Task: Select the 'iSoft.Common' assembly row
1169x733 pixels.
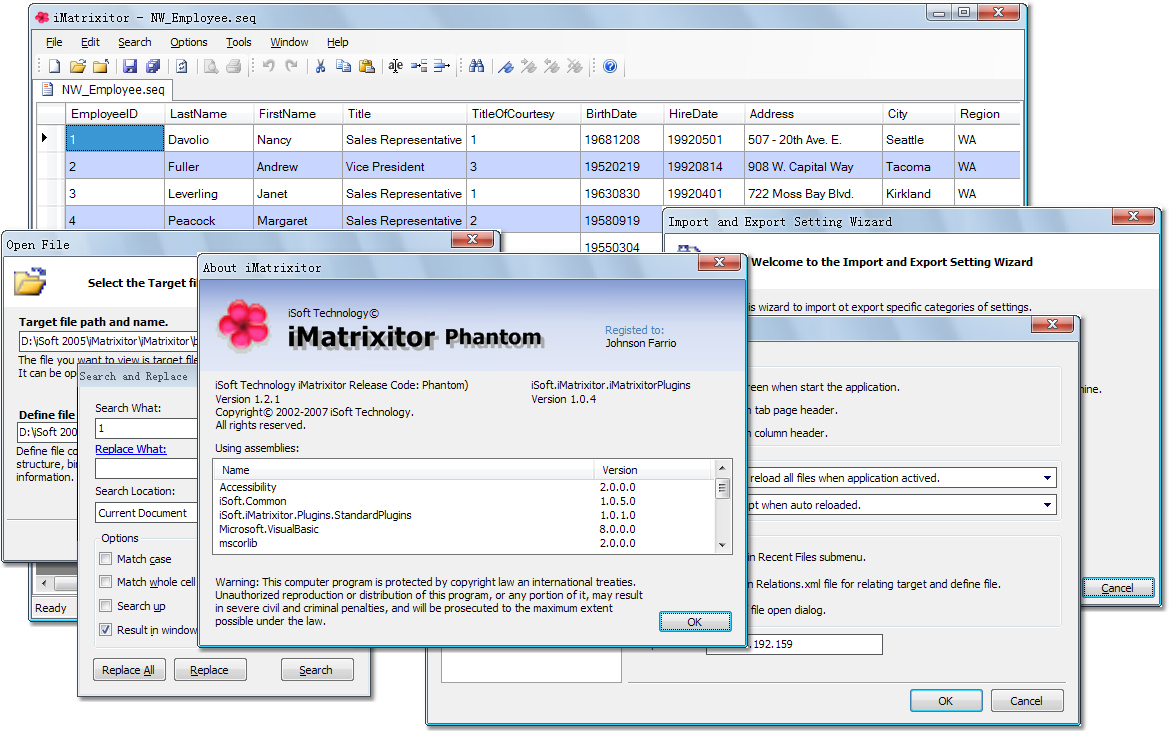Action: (x=464, y=501)
